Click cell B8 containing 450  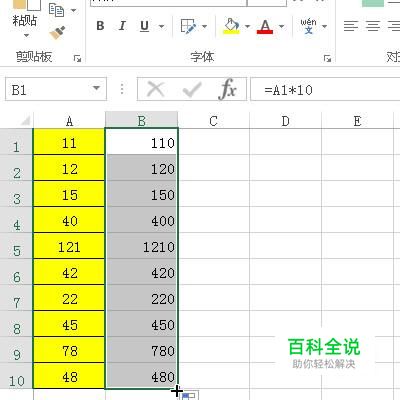pyautogui.click(x=142, y=324)
